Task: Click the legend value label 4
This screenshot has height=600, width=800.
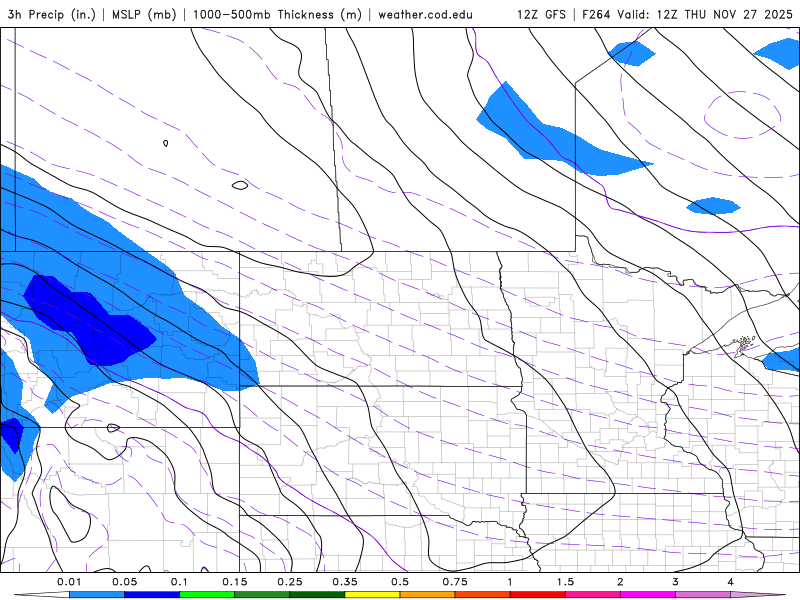Action: coord(731,582)
